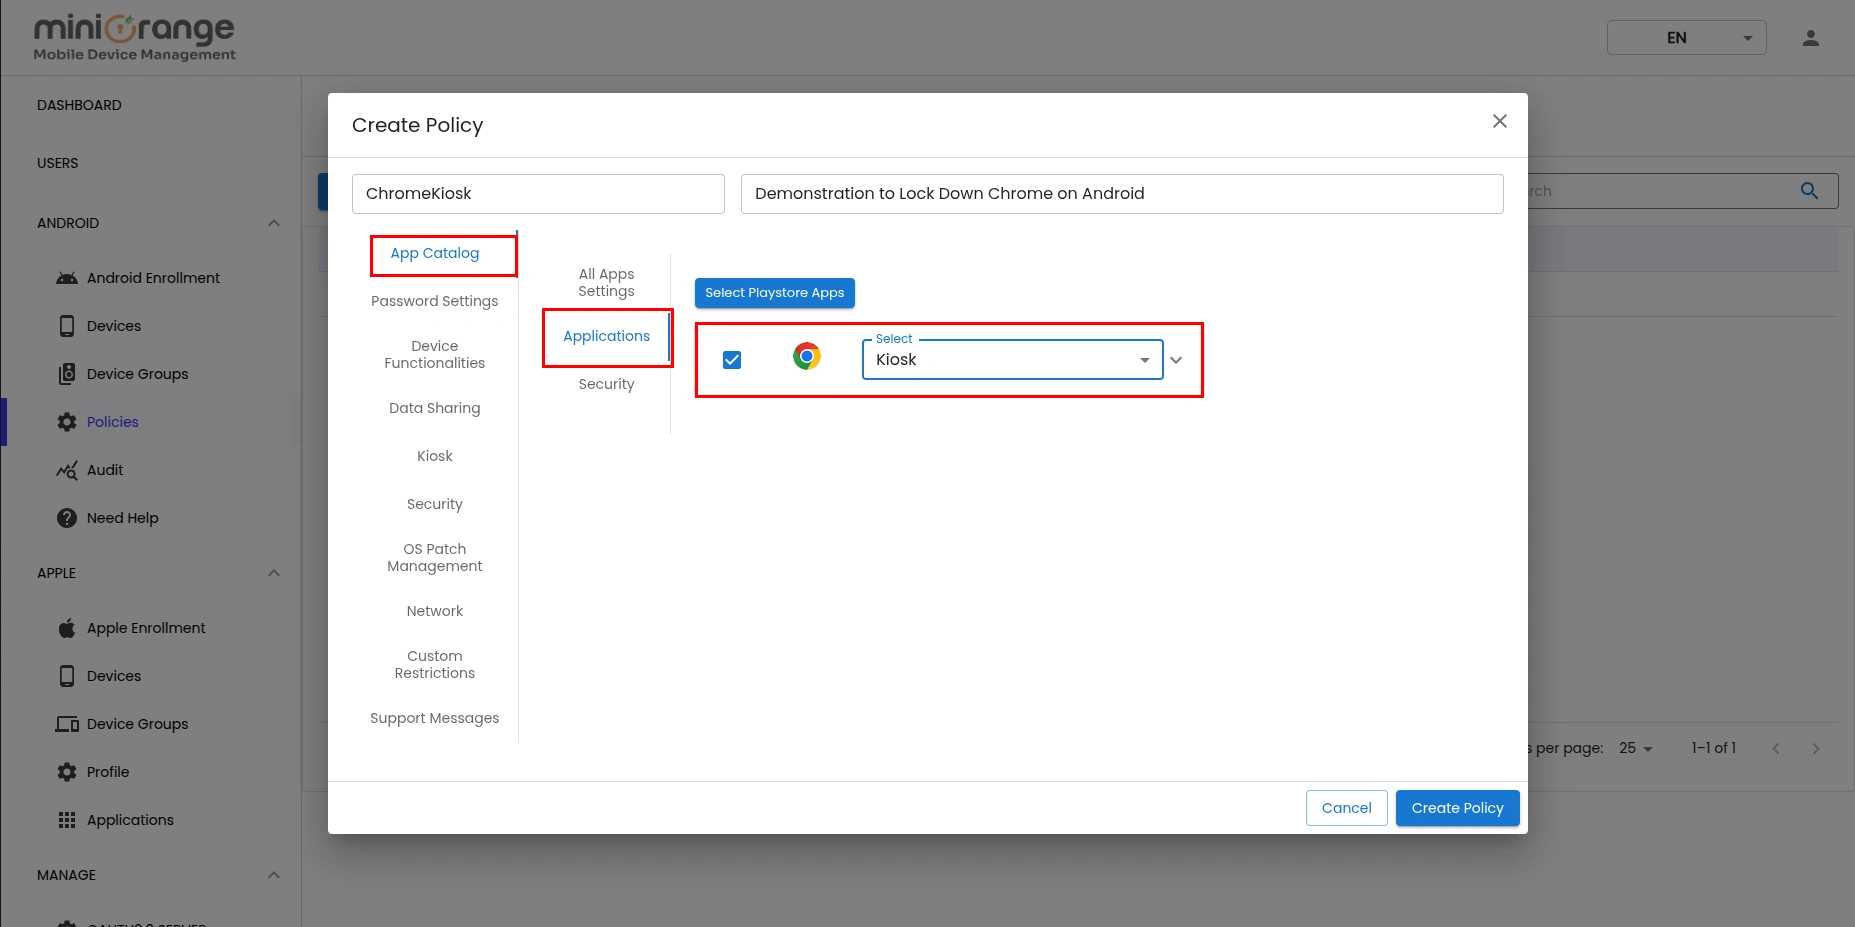Image resolution: width=1855 pixels, height=927 pixels.
Task: Select the Android Enrollment icon in sidebar
Action: [66, 277]
